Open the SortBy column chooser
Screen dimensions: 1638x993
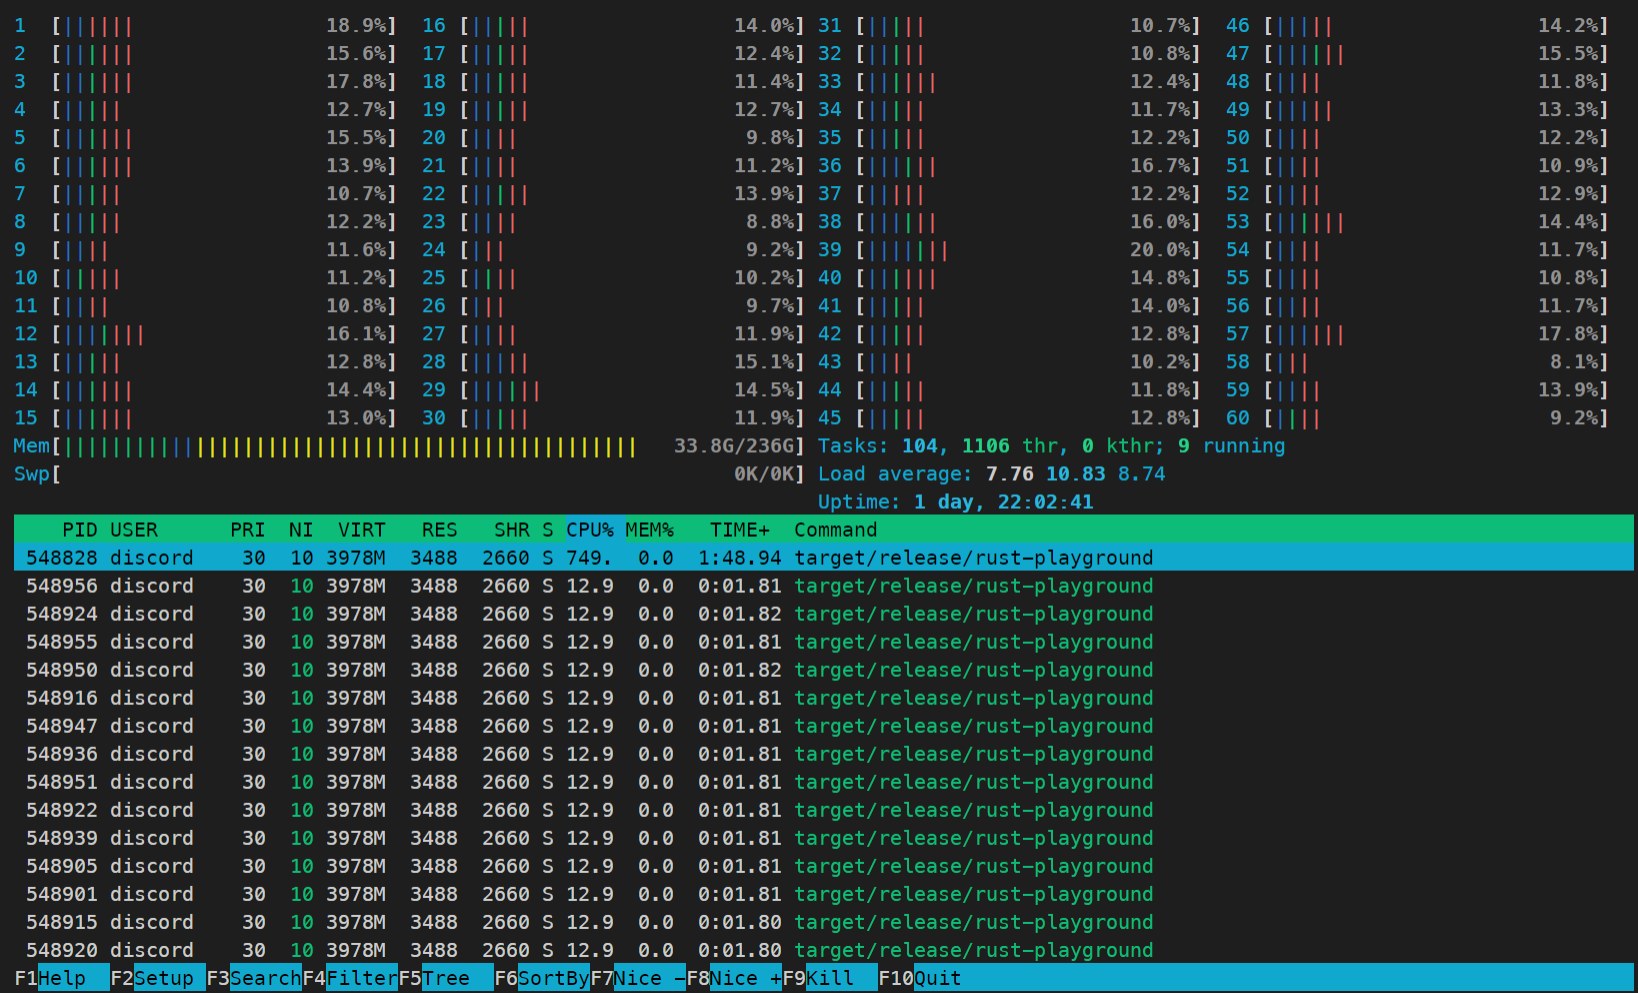540,978
